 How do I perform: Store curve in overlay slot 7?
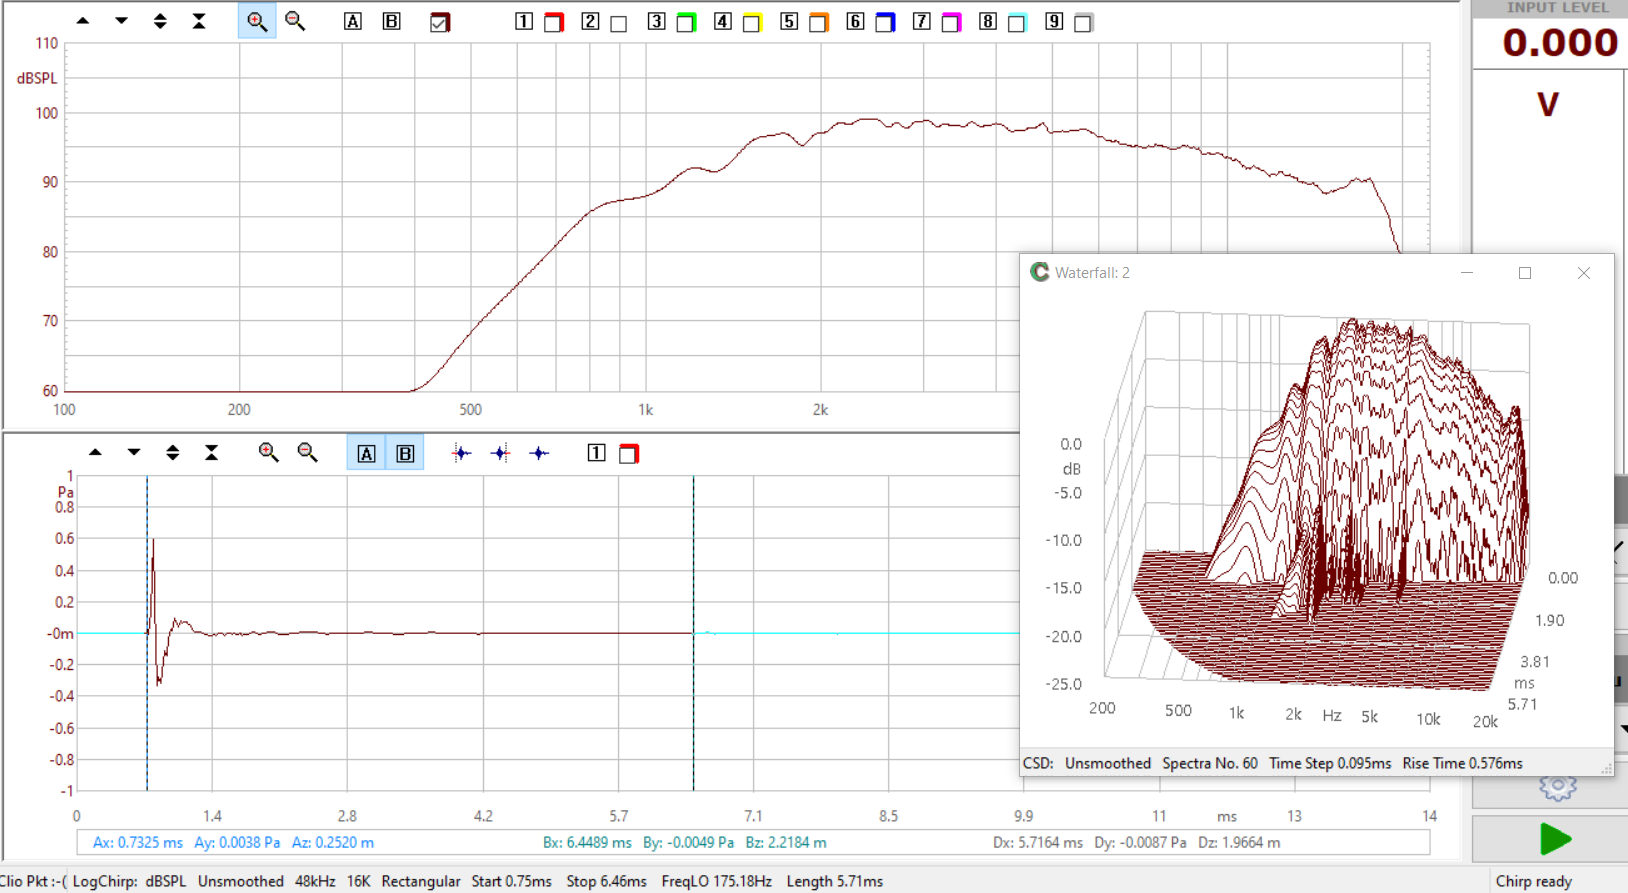tap(922, 21)
